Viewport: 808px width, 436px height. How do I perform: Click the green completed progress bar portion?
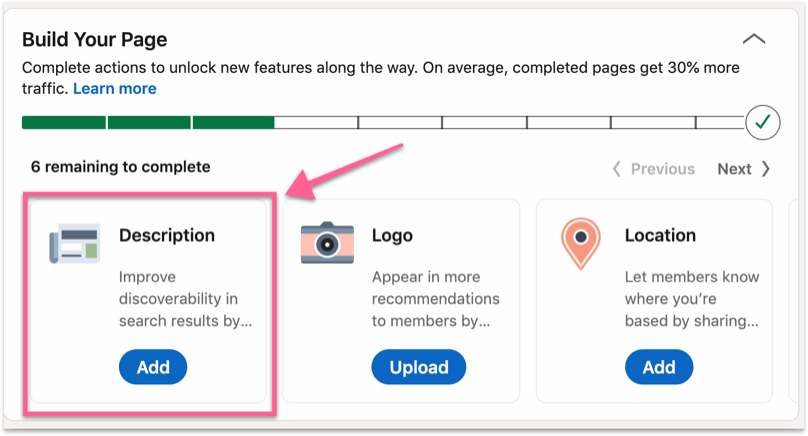pos(147,123)
